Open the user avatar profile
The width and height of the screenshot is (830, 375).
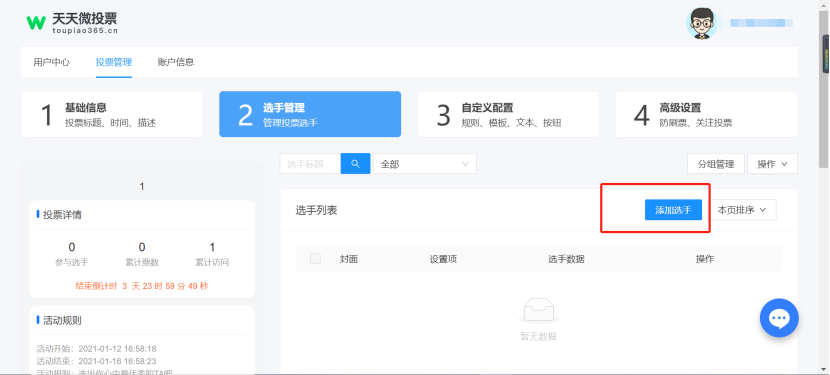click(702, 23)
